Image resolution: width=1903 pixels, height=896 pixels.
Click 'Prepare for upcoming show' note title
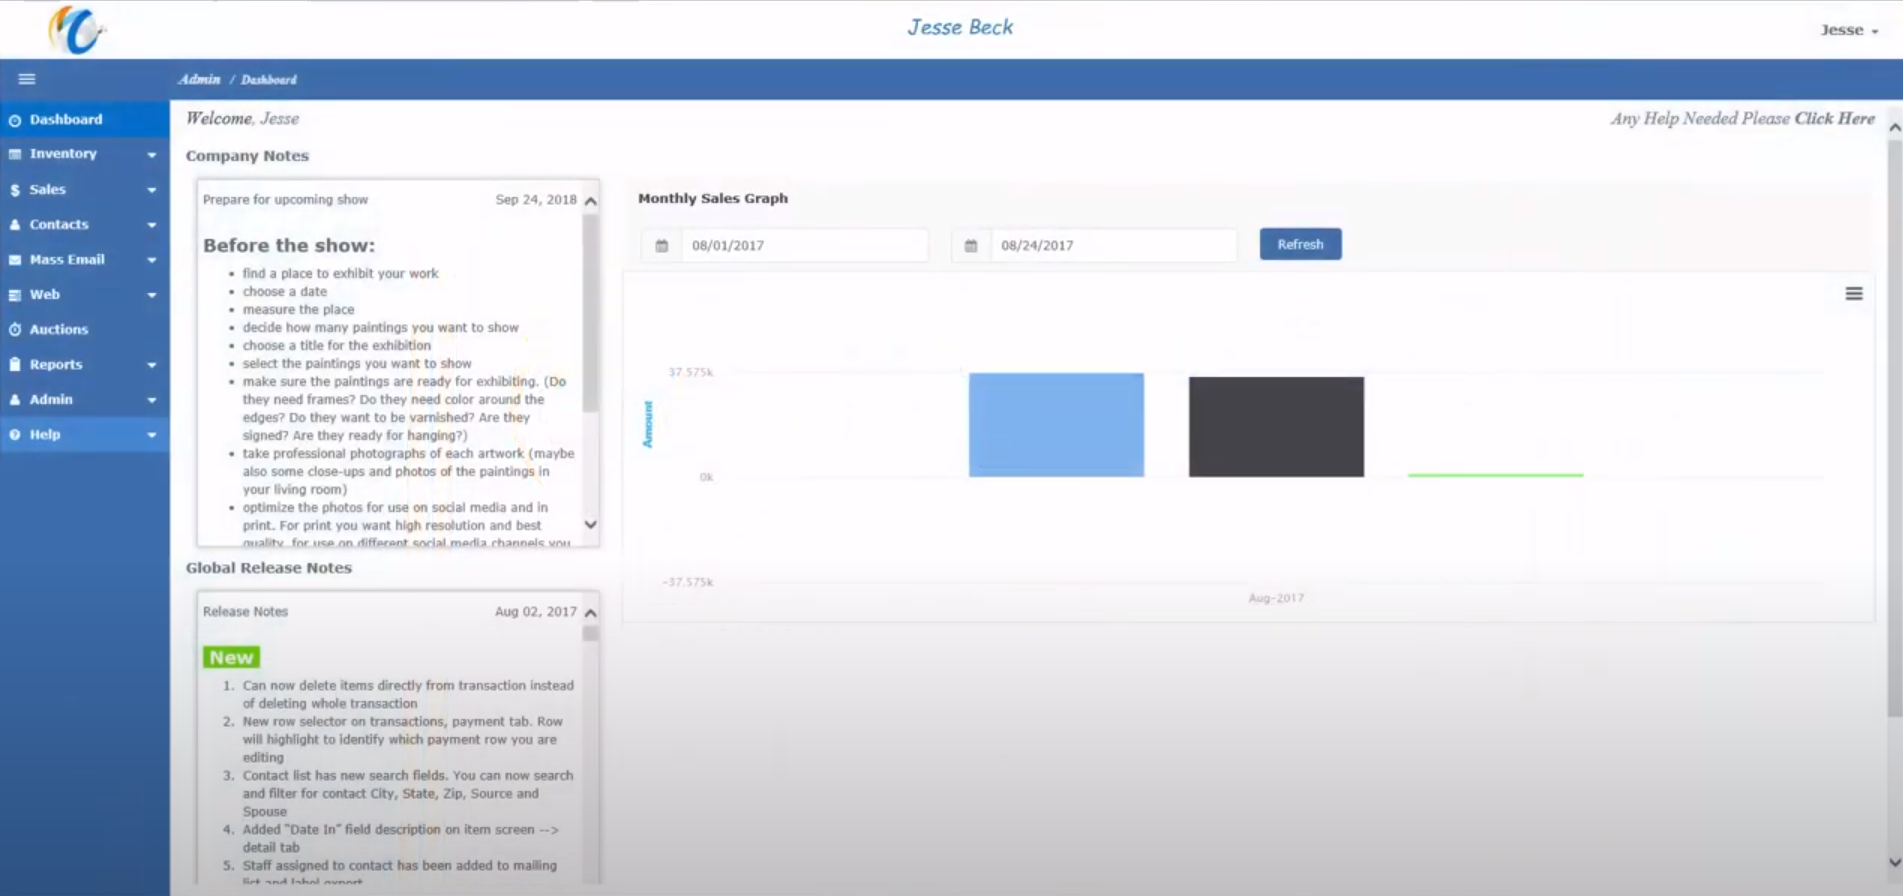[285, 200]
